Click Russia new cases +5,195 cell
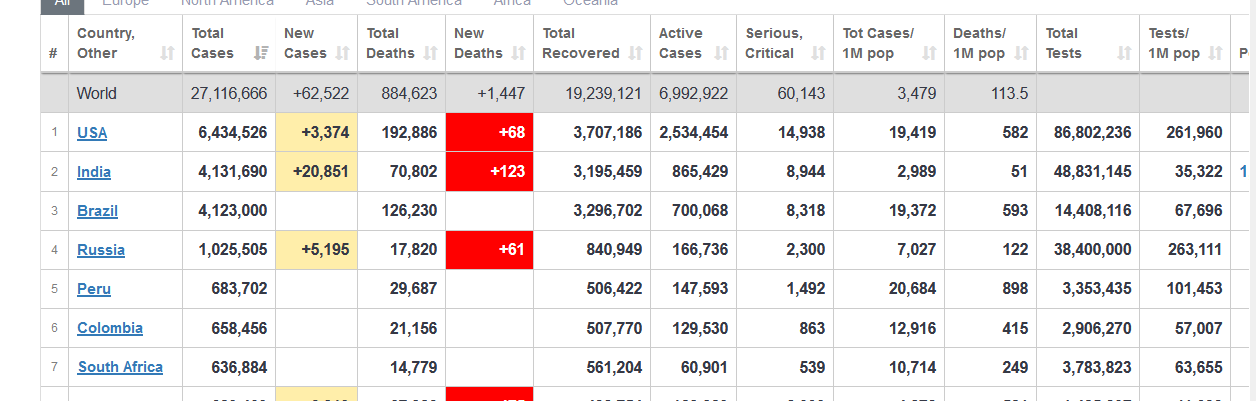Image resolution: width=1256 pixels, height=401 pixels. [316, 249]
